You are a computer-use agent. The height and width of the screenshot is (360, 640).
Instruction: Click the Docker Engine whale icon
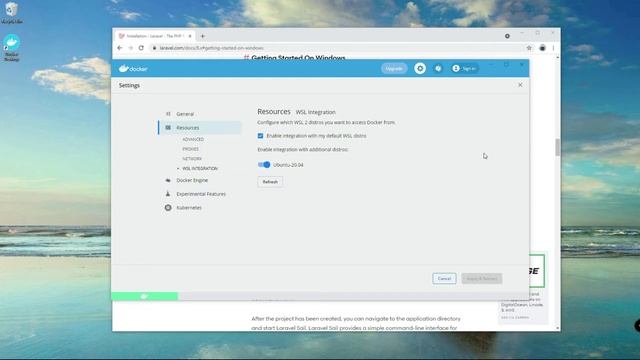[x=168, y=180]
